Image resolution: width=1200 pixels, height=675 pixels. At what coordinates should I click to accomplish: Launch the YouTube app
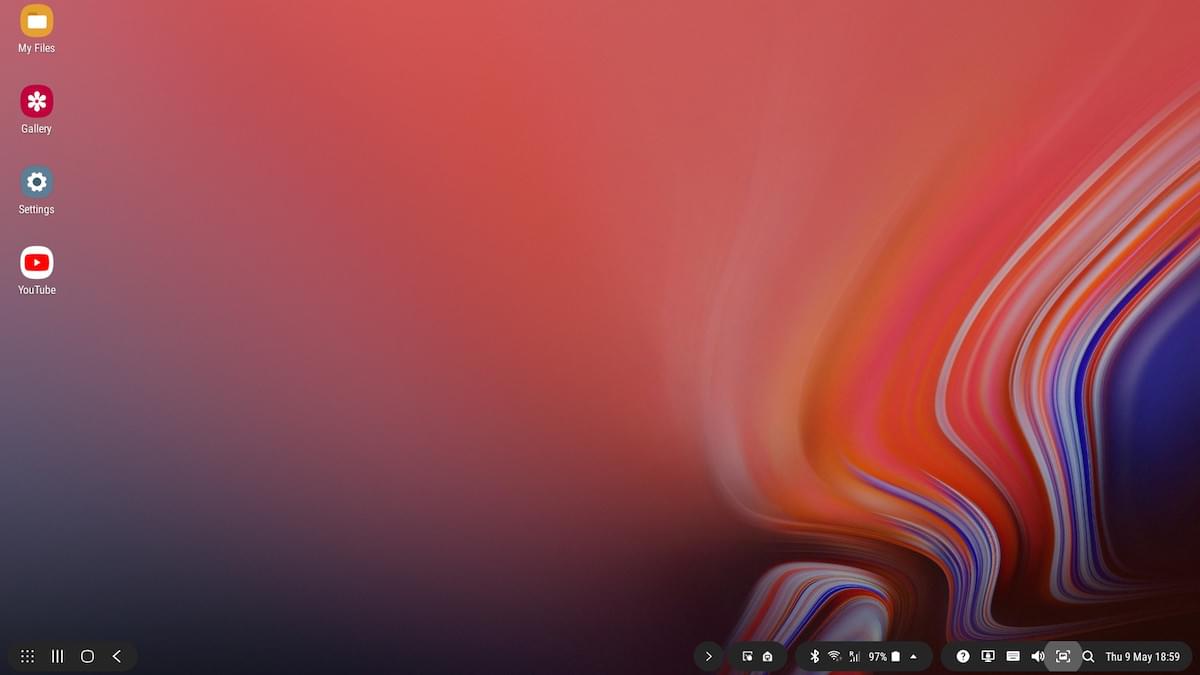[37, 263]
